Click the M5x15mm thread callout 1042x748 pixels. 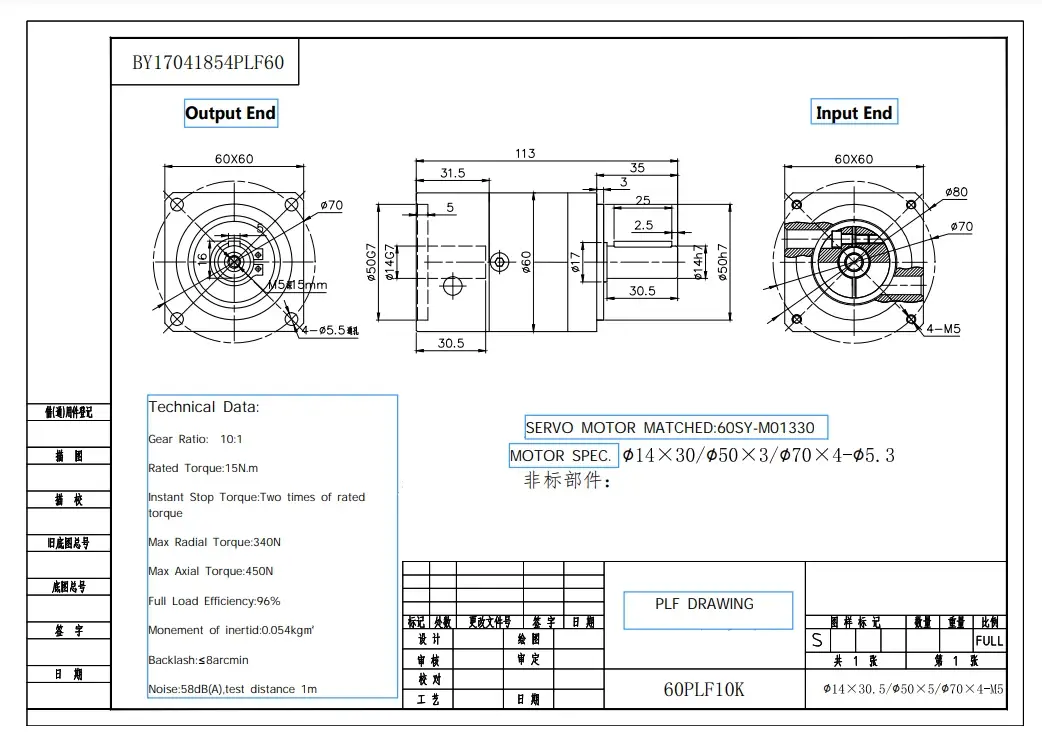(297, 285)
